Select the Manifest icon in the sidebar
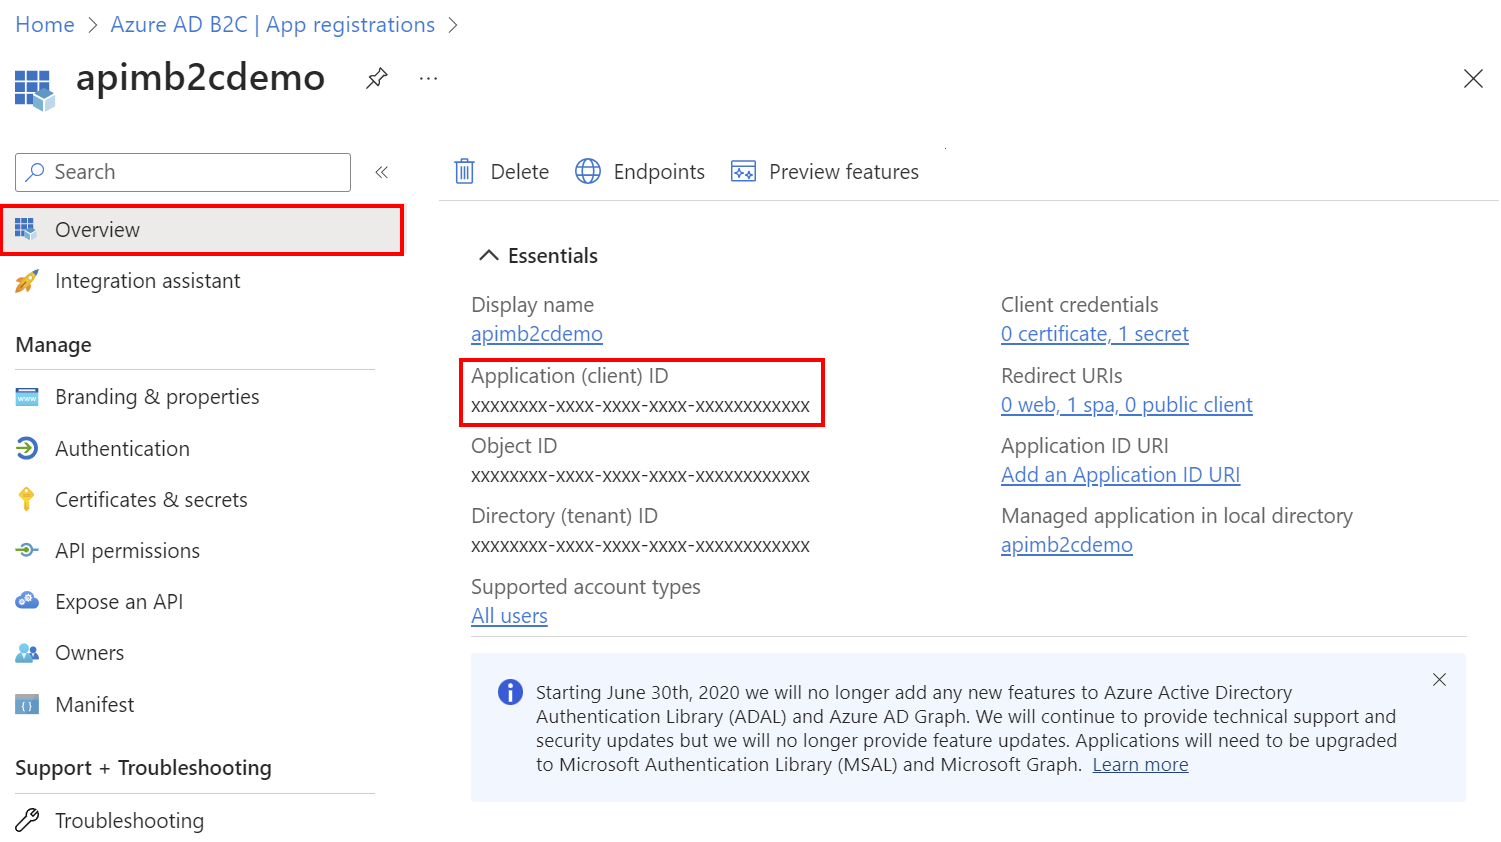Screen dimensions: 1501x842 pyautogui.click(x=26, y=704)
